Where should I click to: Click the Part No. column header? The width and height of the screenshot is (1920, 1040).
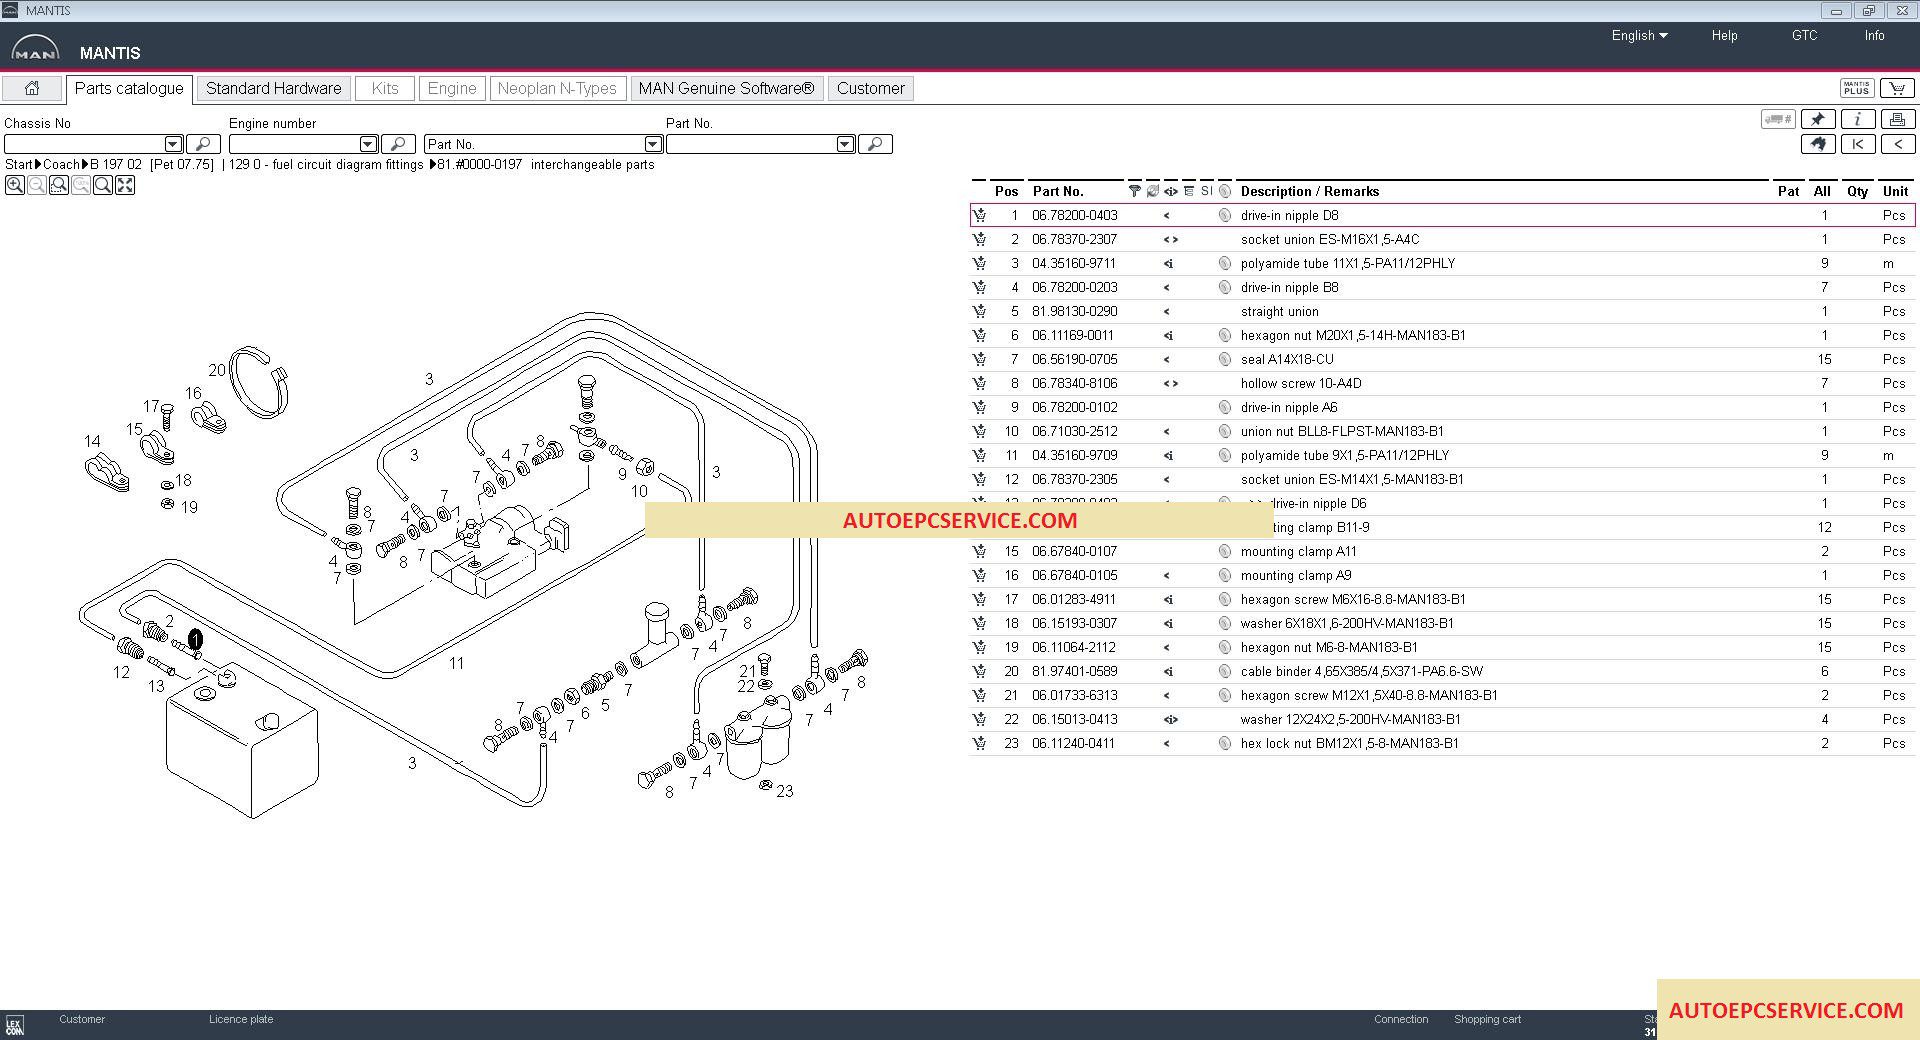(1058, 191)
